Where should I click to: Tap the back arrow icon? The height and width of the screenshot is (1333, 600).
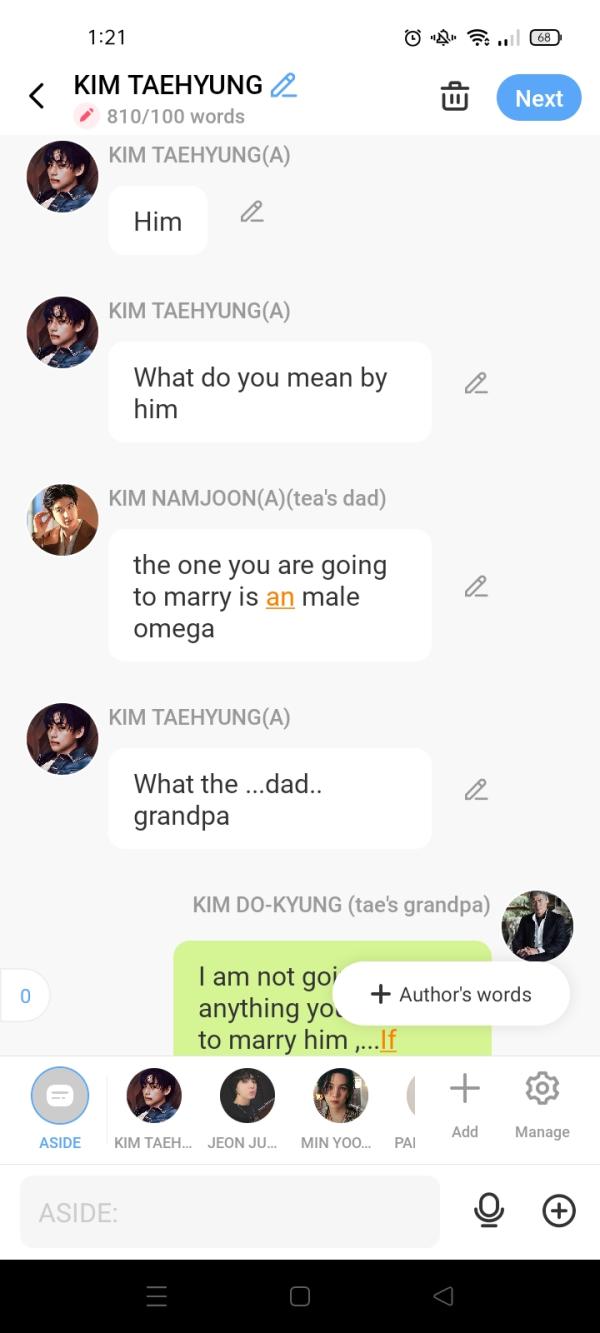[37, 96]
